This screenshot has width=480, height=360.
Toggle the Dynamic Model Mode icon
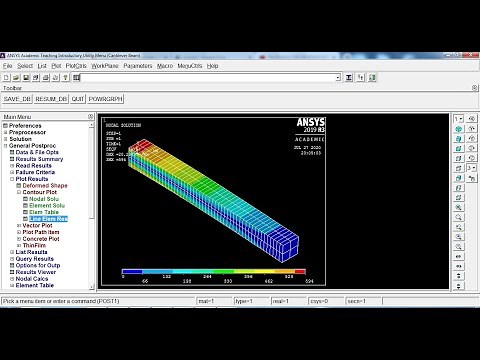click(x=472, y=178)
